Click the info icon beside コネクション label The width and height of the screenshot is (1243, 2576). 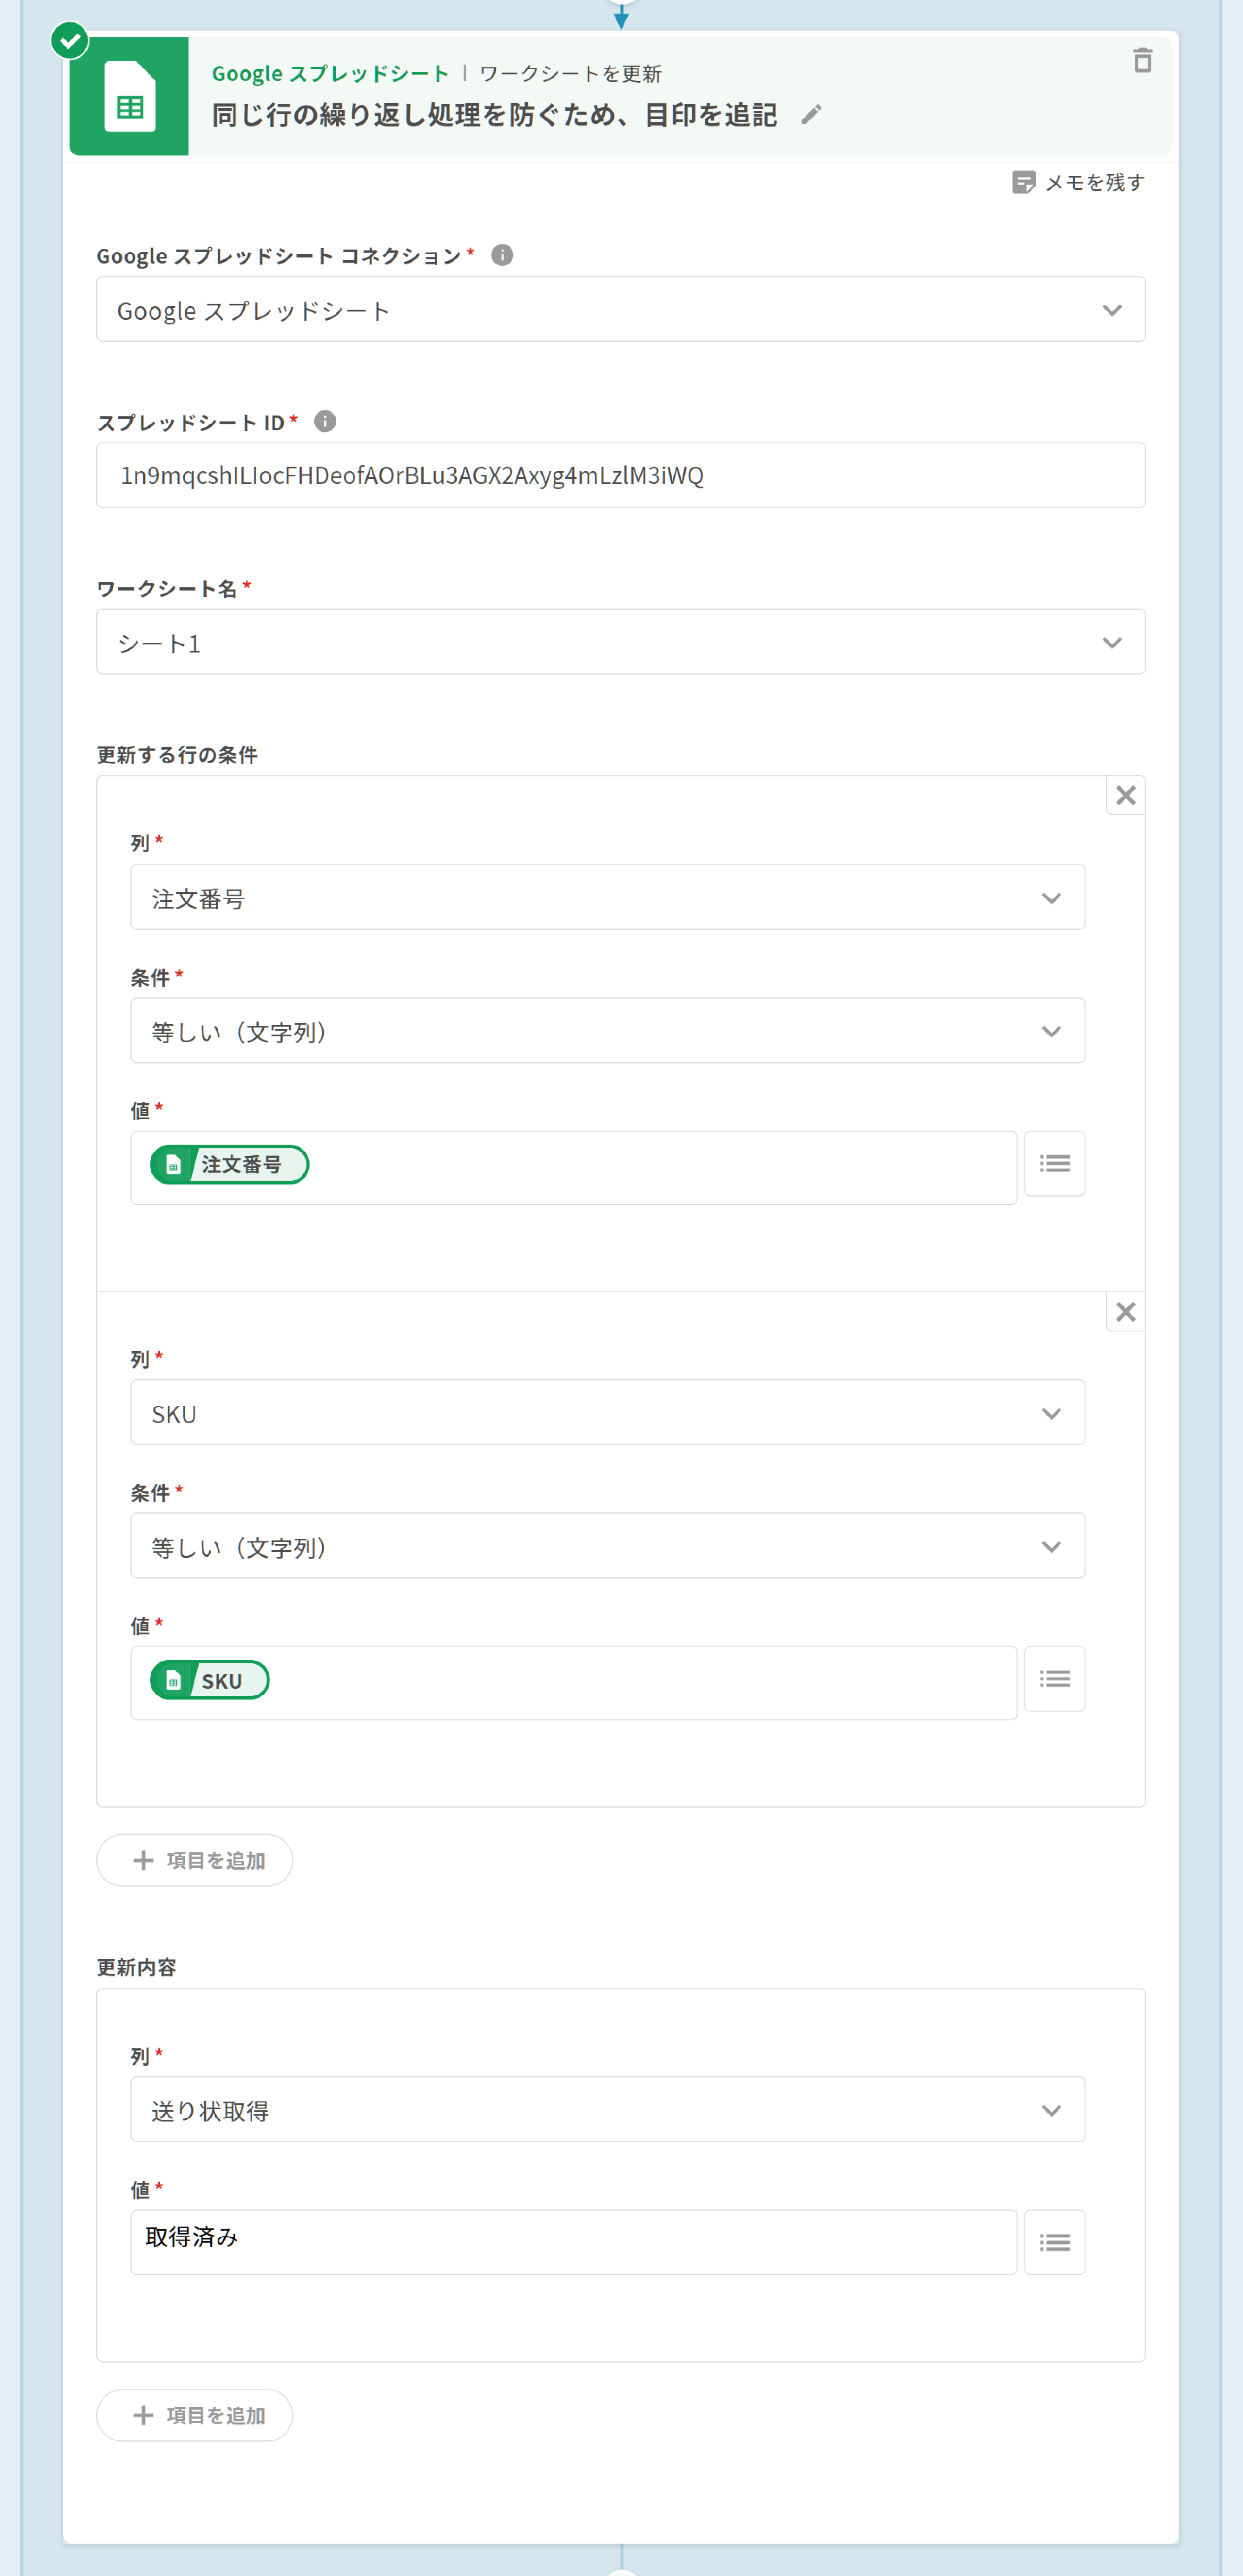coord(502,255)
